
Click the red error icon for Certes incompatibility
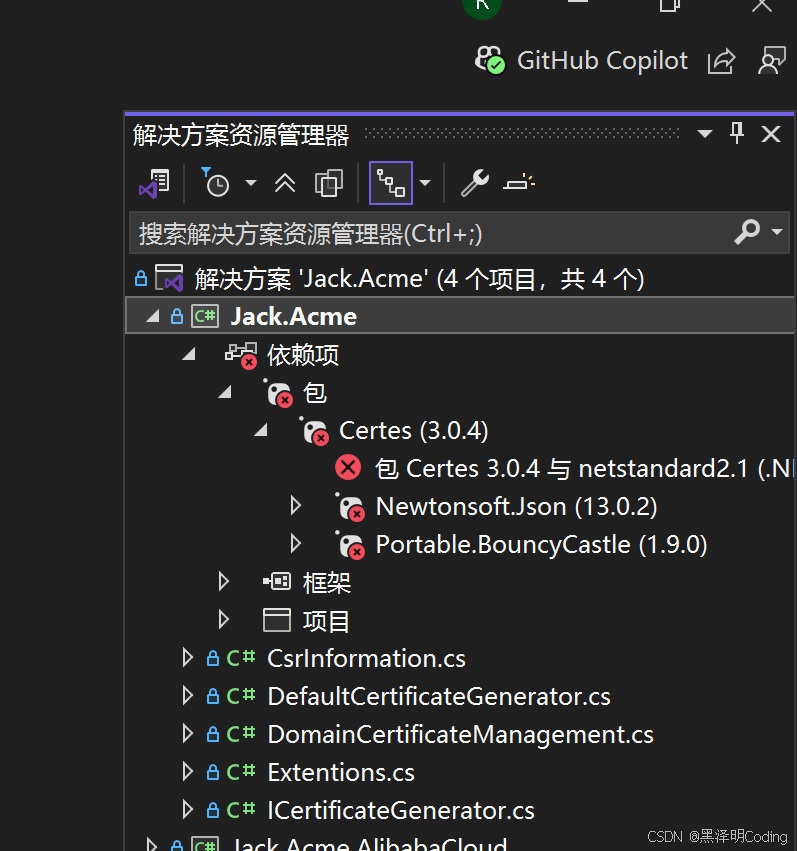(348, 467)
